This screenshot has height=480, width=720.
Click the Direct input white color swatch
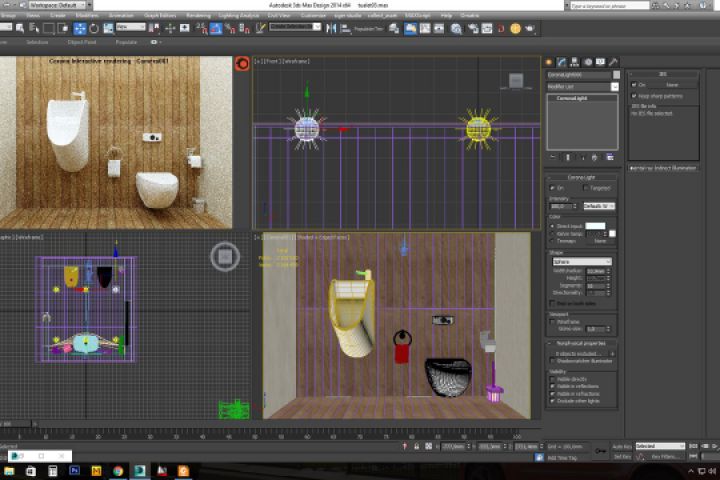[595, 227]
